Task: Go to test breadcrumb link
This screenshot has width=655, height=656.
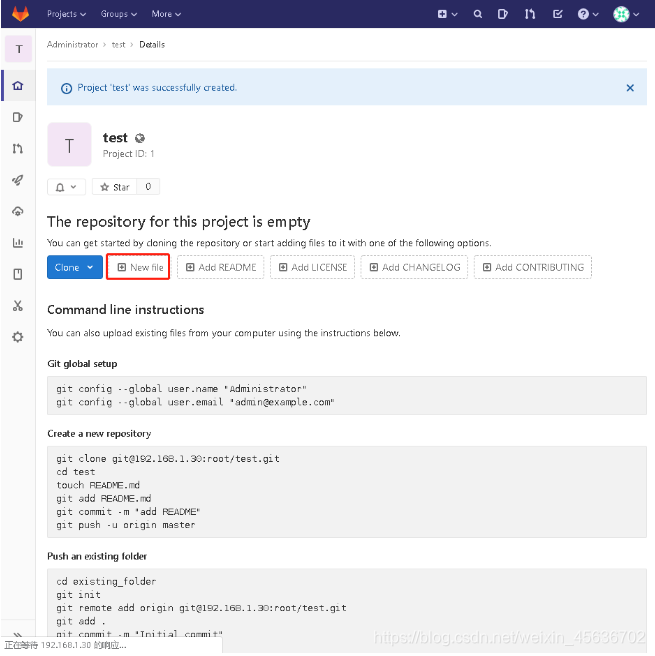Action: [118, 44]
